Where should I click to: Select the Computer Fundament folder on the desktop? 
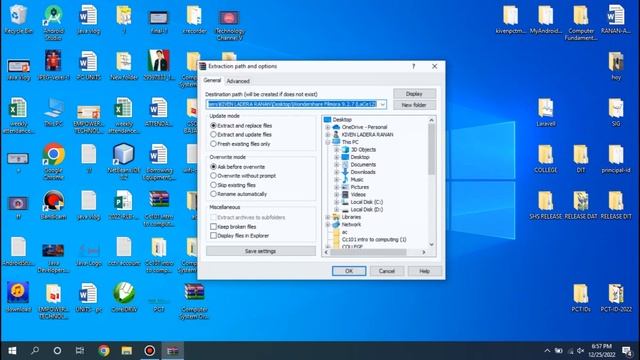click(581, 23)
